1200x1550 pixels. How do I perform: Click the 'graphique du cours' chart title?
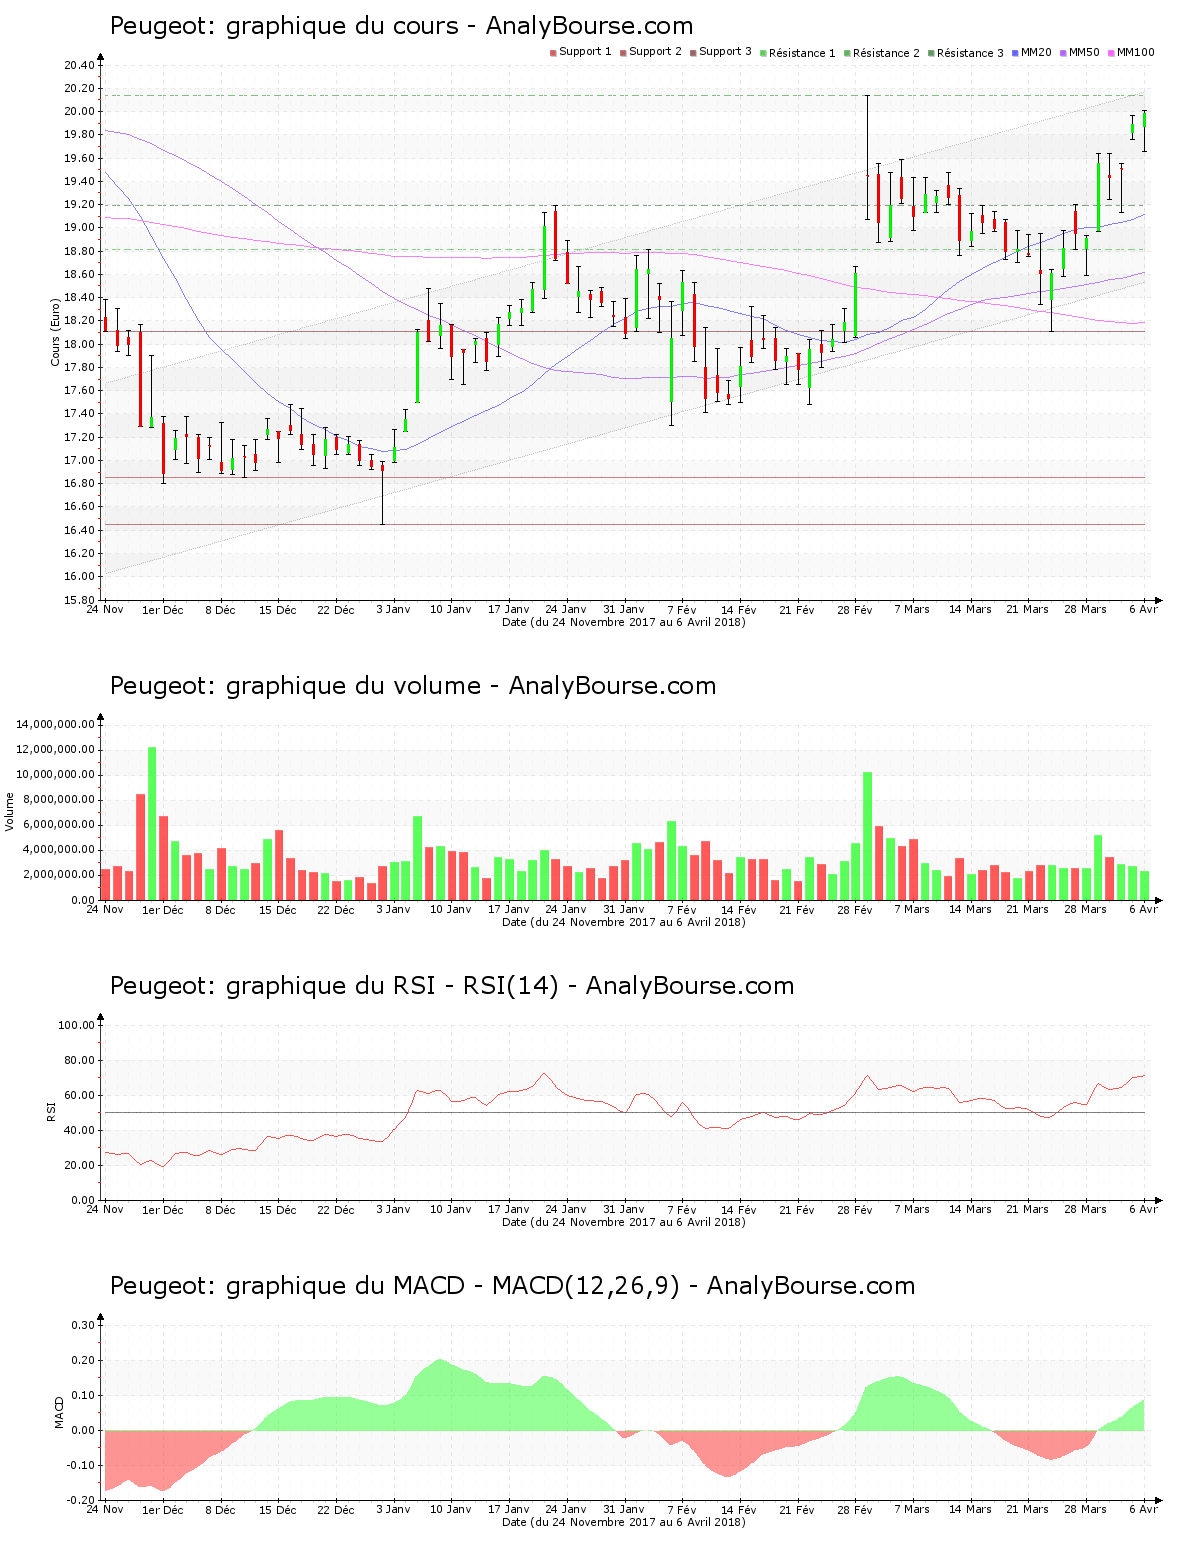pyautogui.click(x=401, y=26)
